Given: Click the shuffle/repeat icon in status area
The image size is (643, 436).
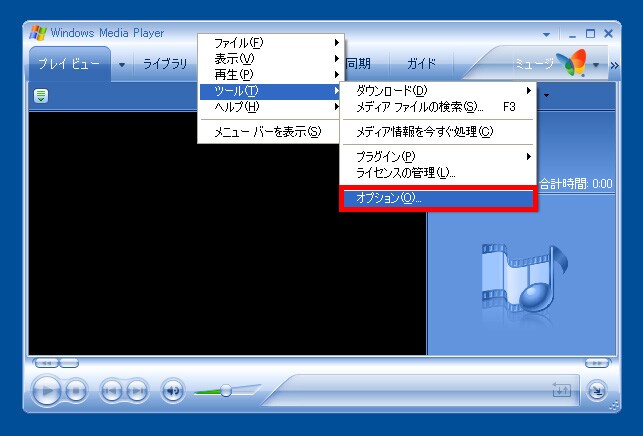Looking at the screenshot, I should point(561,389).
